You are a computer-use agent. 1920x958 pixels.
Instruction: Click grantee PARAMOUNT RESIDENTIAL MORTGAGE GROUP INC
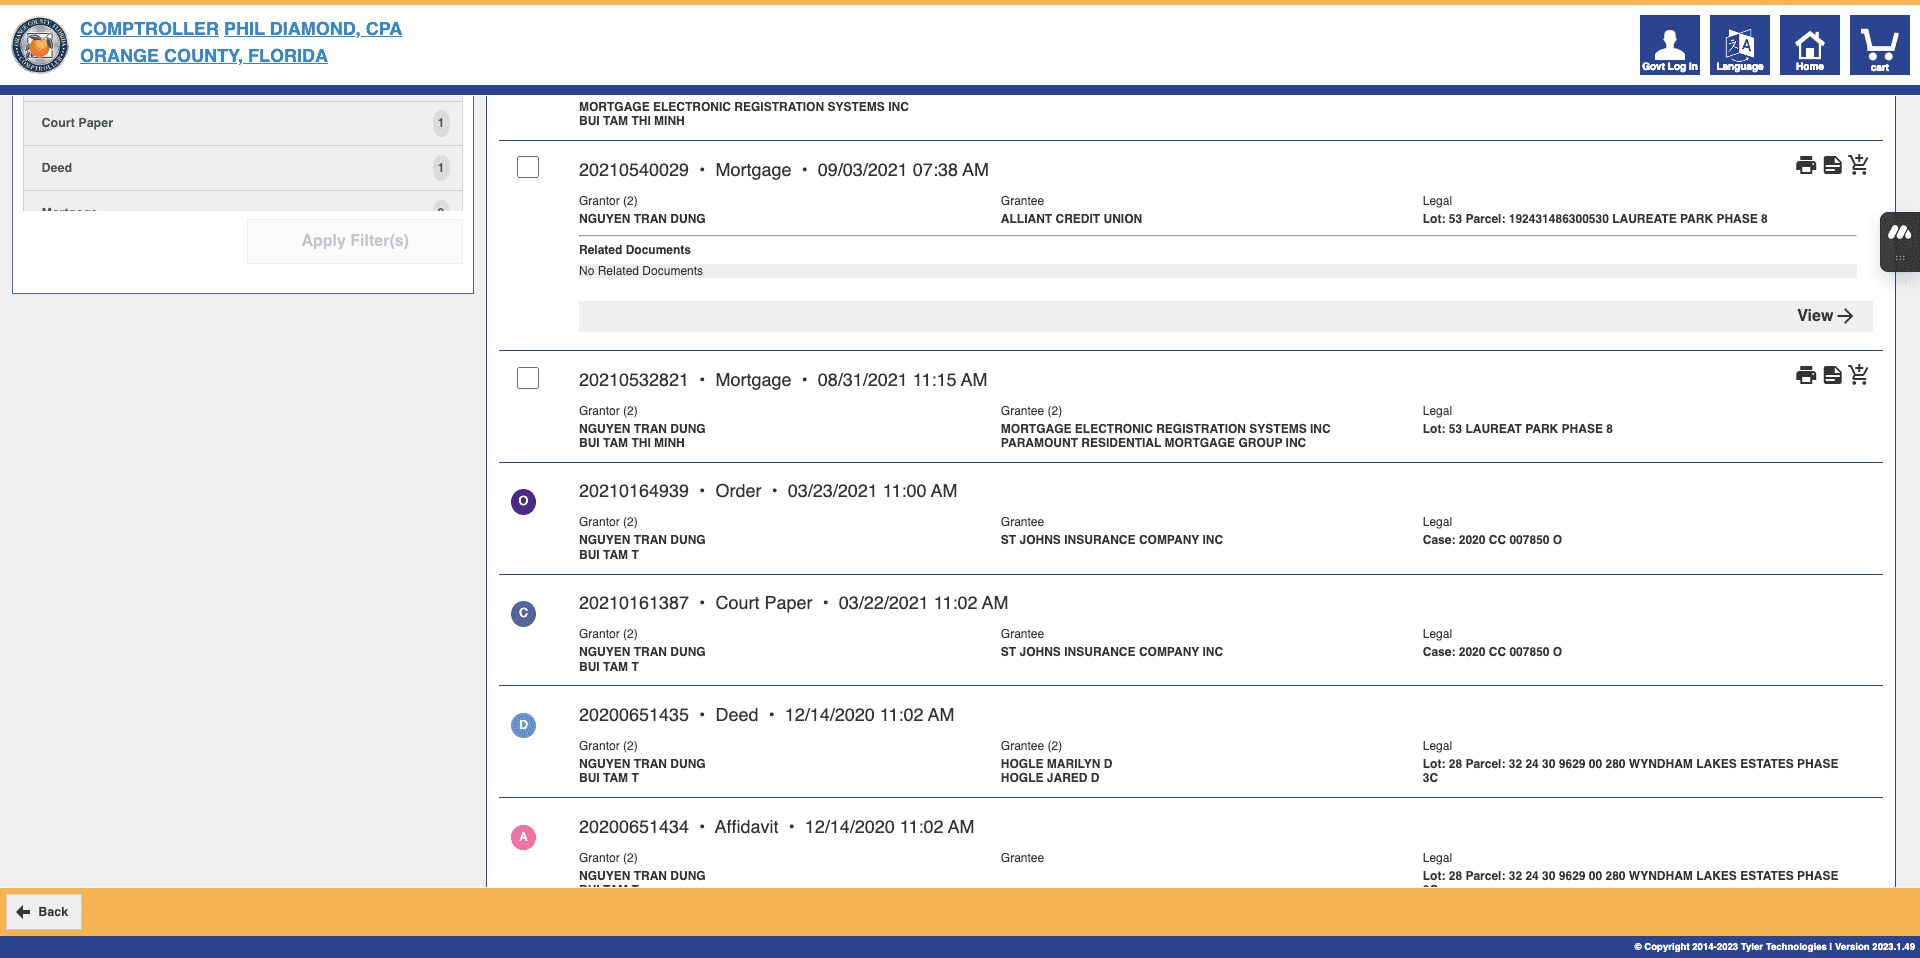coord(1153,443)
